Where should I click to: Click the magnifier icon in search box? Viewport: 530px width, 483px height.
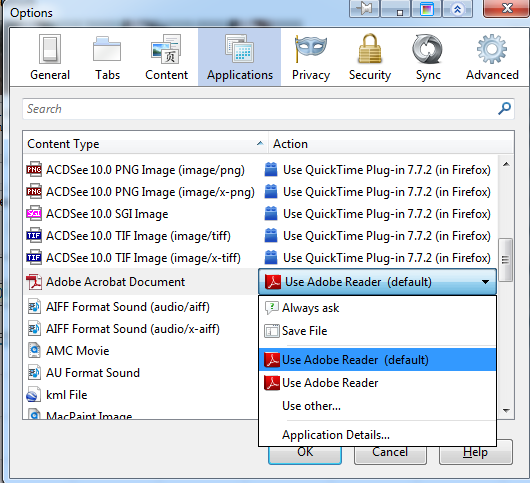(x=504, y=108)
